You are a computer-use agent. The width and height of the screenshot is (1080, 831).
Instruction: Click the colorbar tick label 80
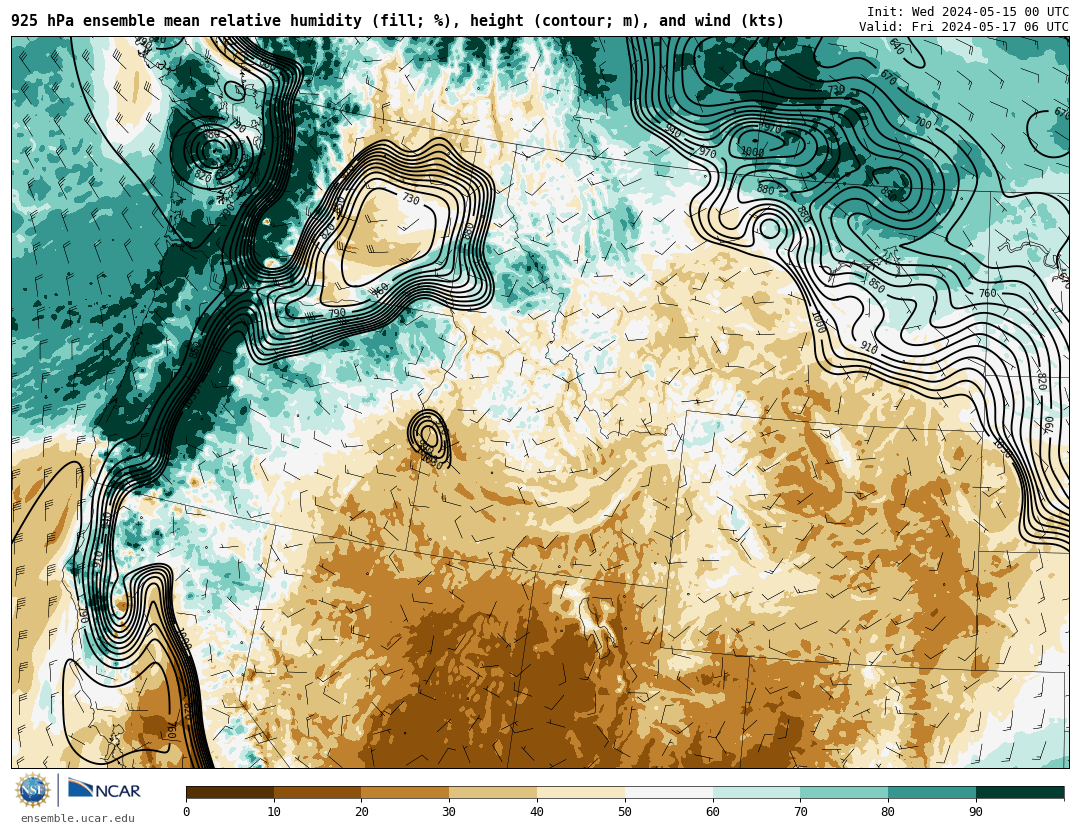888,812
